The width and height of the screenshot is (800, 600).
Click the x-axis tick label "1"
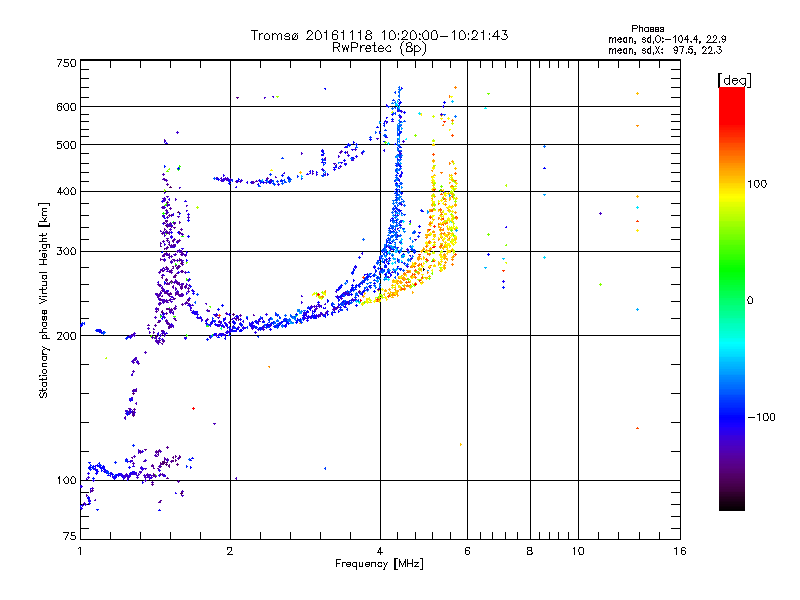pyautogui.click(x=80, y=551)
